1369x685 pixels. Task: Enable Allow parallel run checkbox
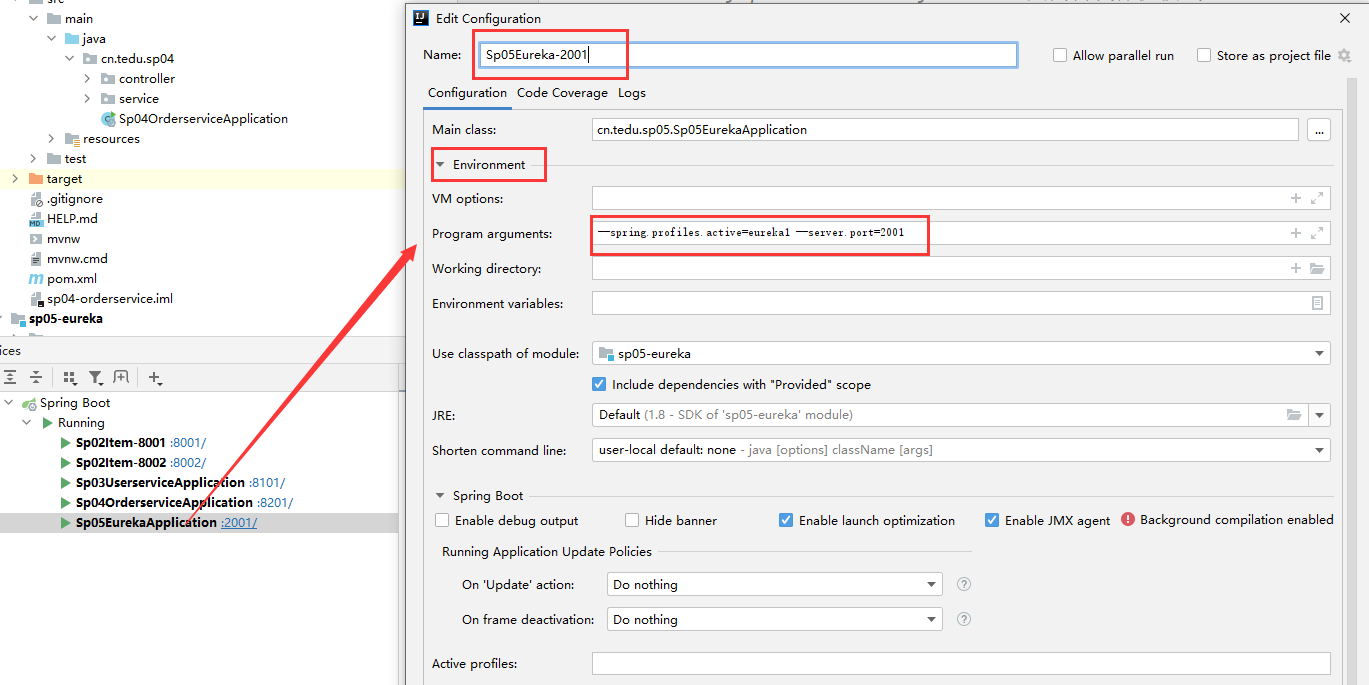(1060, 55)
